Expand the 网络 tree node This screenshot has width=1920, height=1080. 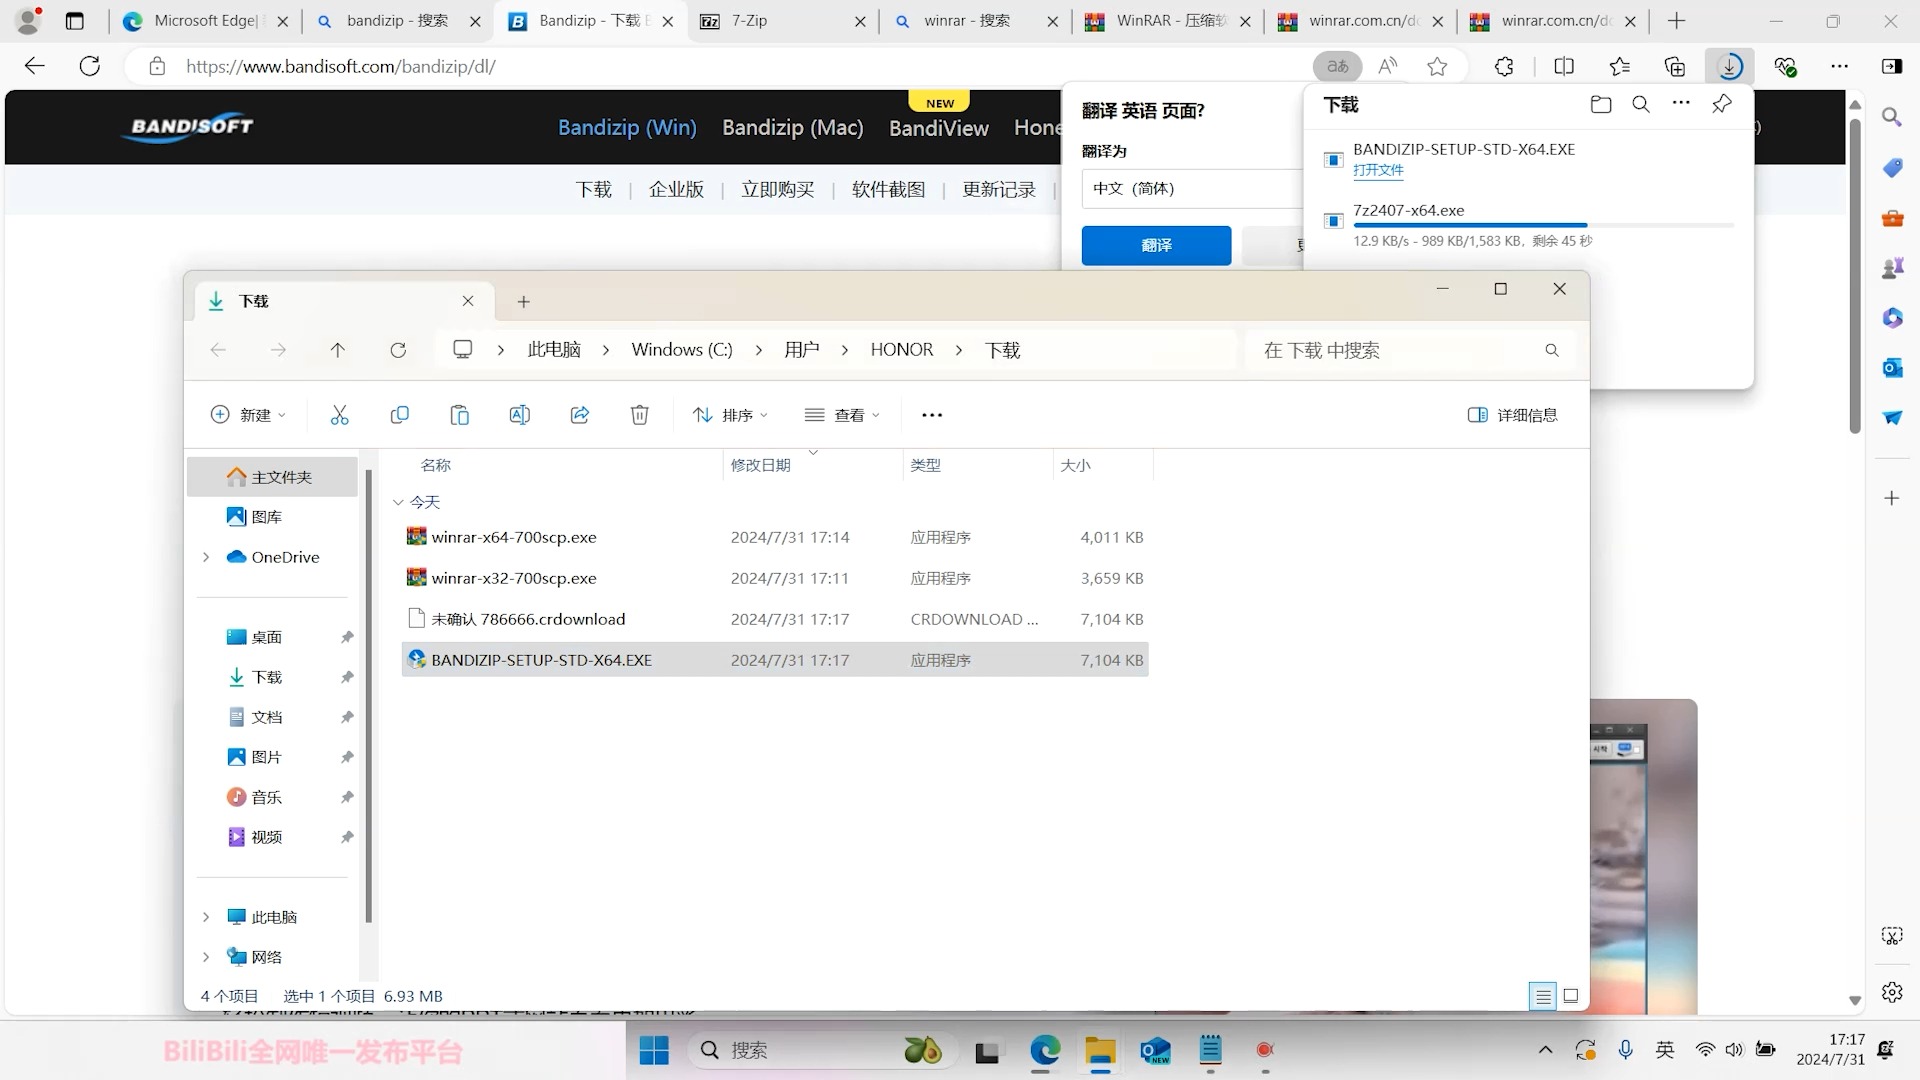(206, 957)
